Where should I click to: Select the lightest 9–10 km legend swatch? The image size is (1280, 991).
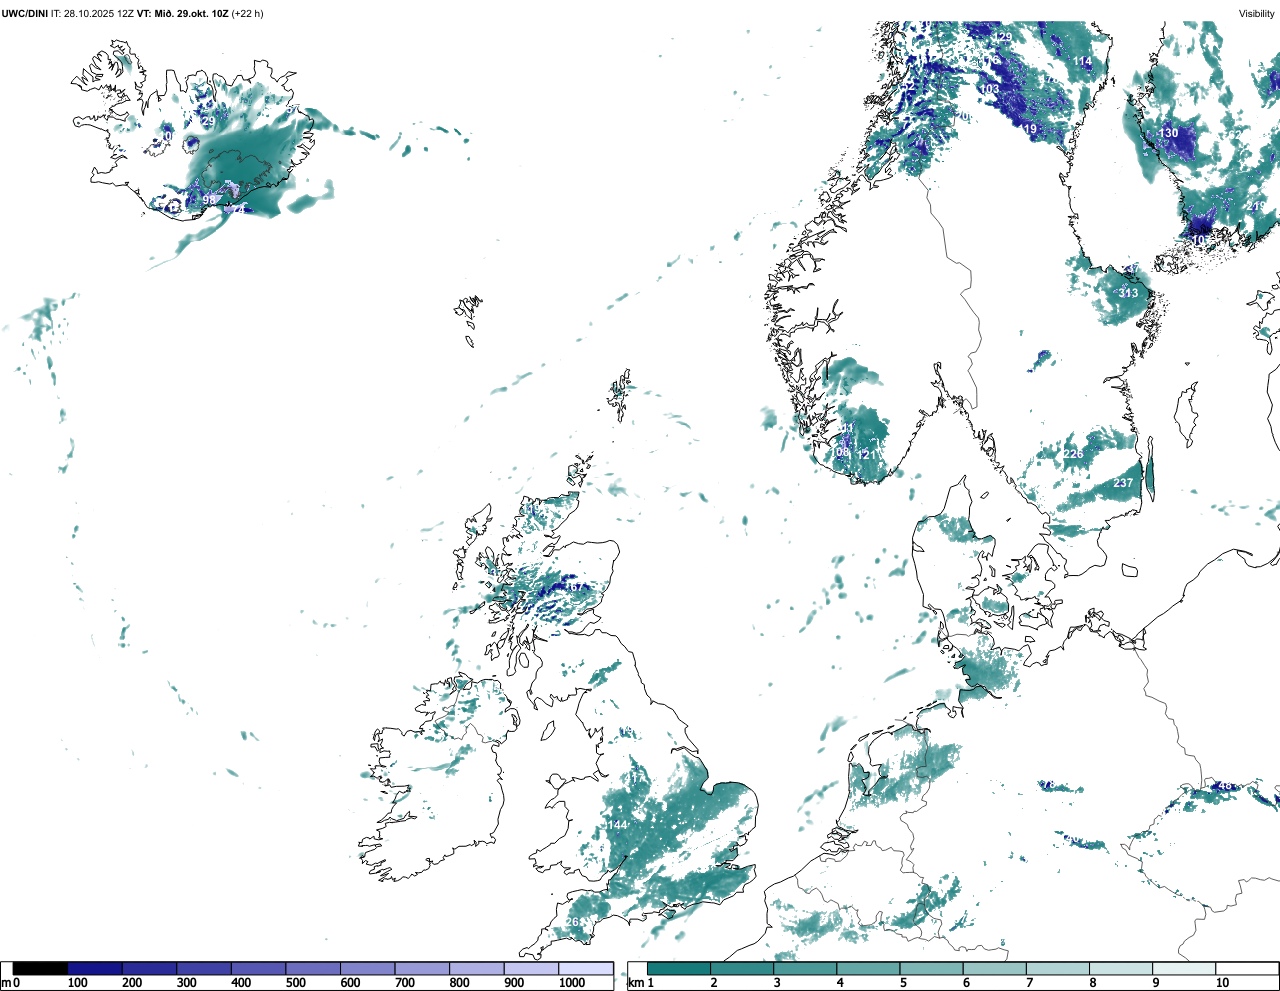pyautogui.click(x=1184, y=968)
